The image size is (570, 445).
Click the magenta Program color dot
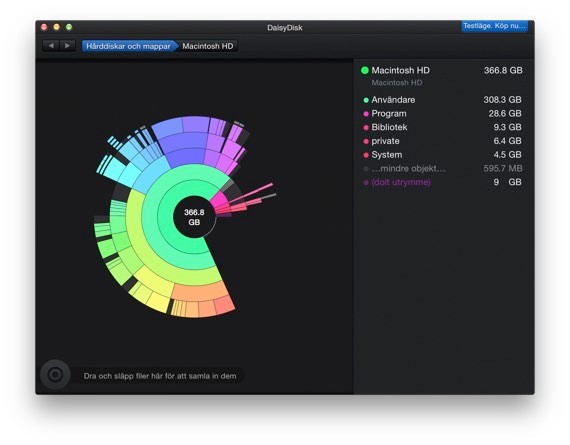pyautogui.click(x=366, y=114)
